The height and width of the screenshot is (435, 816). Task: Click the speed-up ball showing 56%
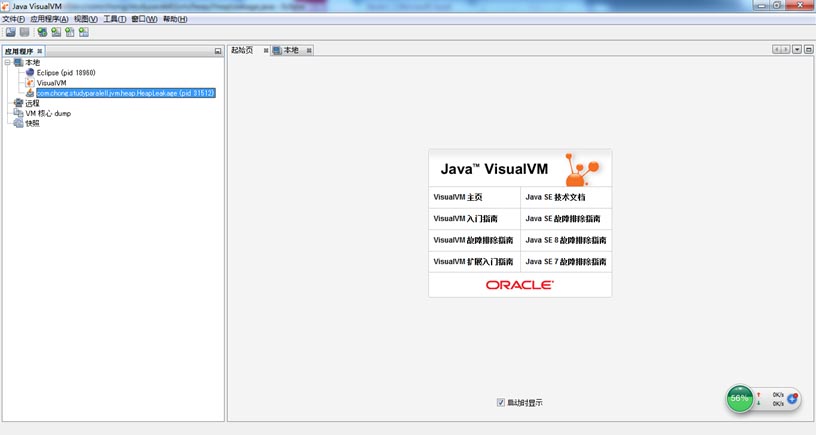(740, 398)
